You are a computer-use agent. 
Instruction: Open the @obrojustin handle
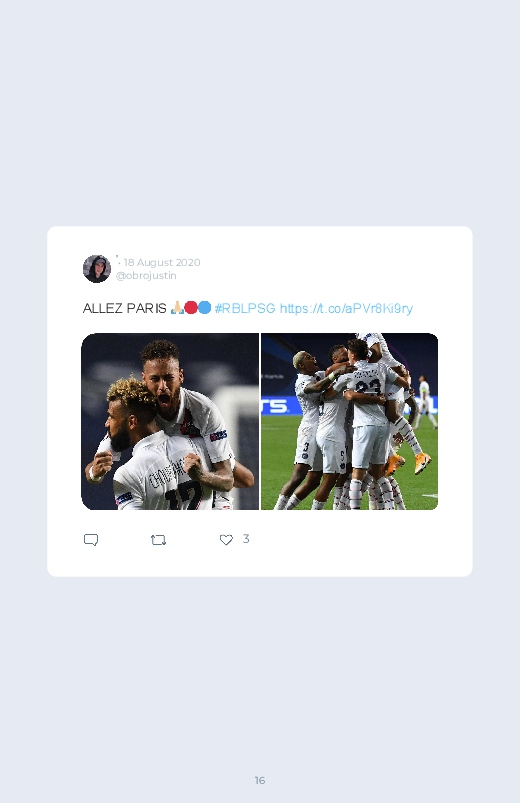[146, 276]
